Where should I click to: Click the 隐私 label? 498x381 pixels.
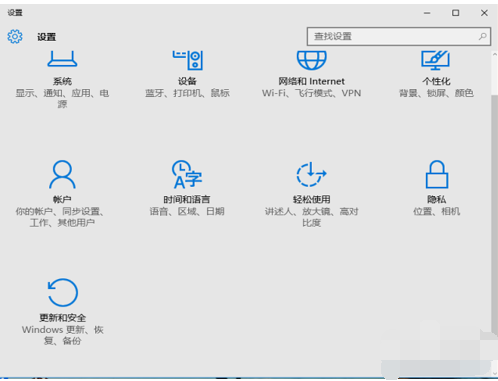437,199
